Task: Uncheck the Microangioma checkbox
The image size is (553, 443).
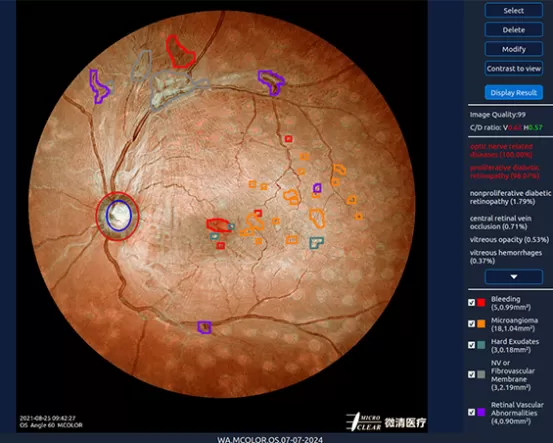Action: pyautogui.click(x=472, y=324)
